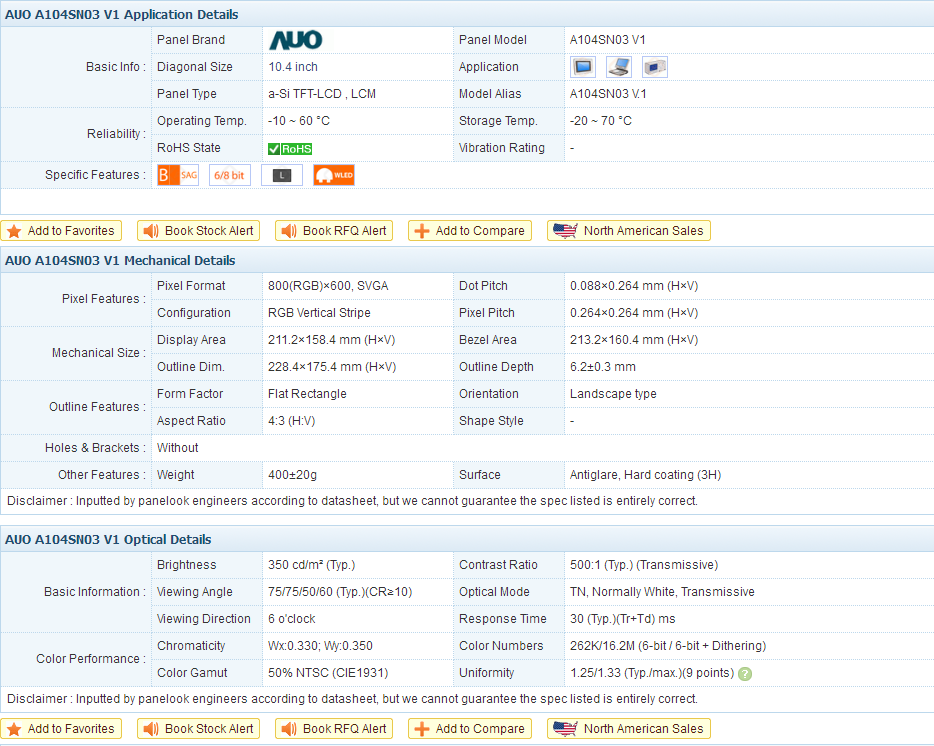934x746 pixels.
Task: Click the panel model value A104SN03 V1
Action: pyautogui.click(x=608, y=40)
